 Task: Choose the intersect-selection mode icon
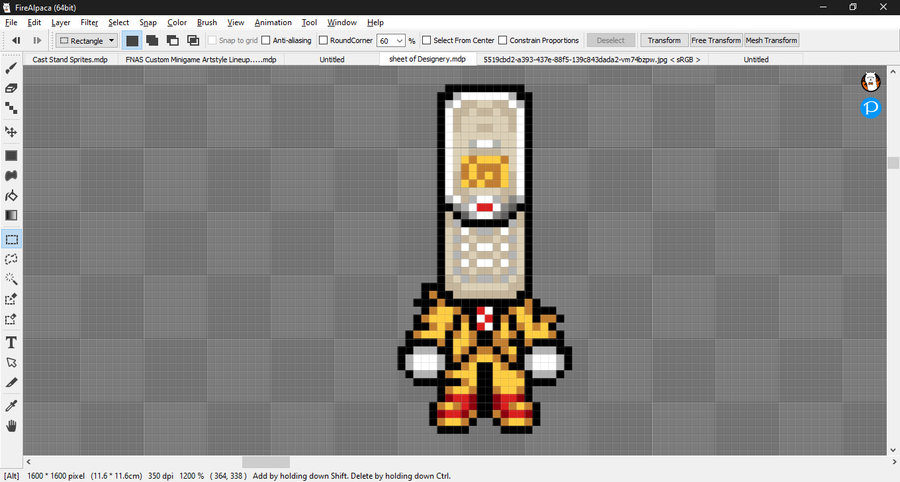(193, 40)
